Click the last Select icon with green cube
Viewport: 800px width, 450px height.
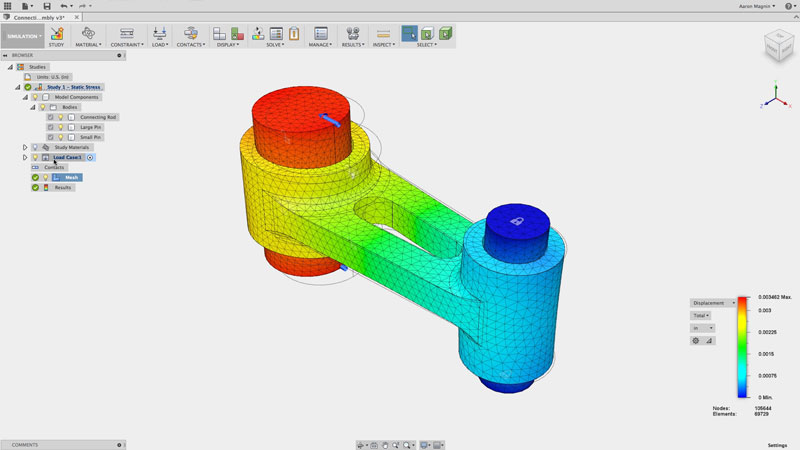[x=445, y=34]
